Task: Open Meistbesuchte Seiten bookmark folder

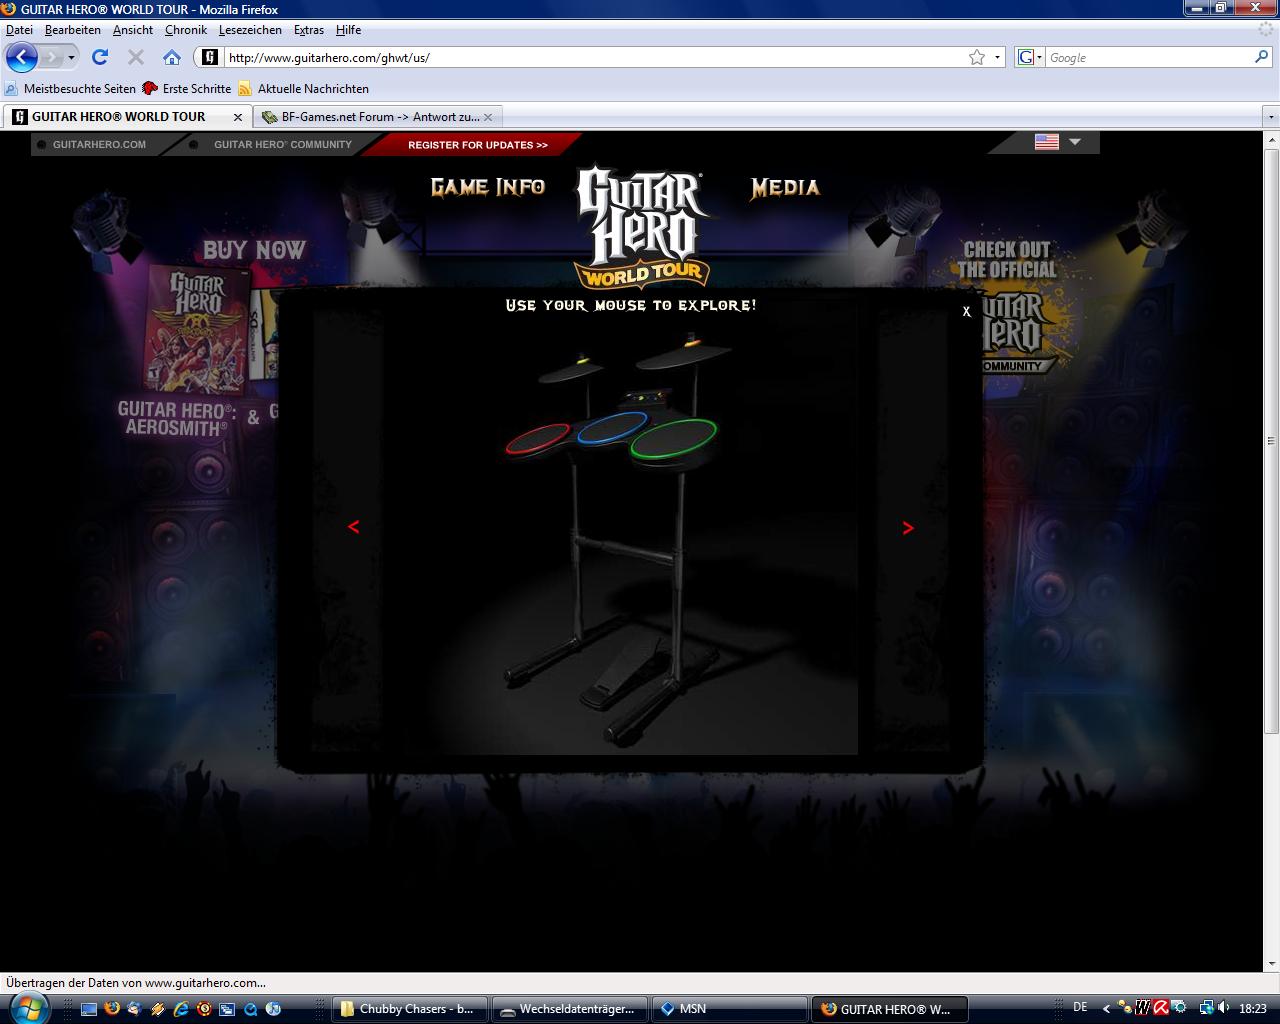Action: pos(70,89)
